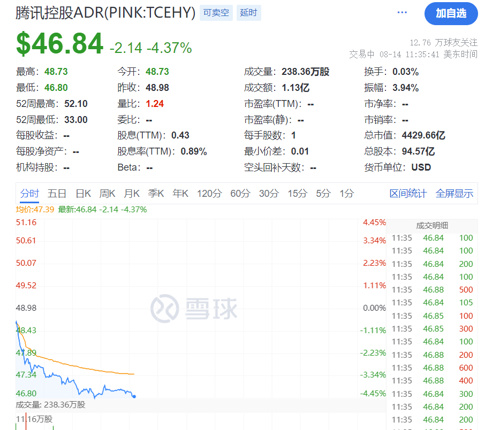Click the latest price dot on chart
The height and width of the screenshot is (430, 500).
click(134, 396)
